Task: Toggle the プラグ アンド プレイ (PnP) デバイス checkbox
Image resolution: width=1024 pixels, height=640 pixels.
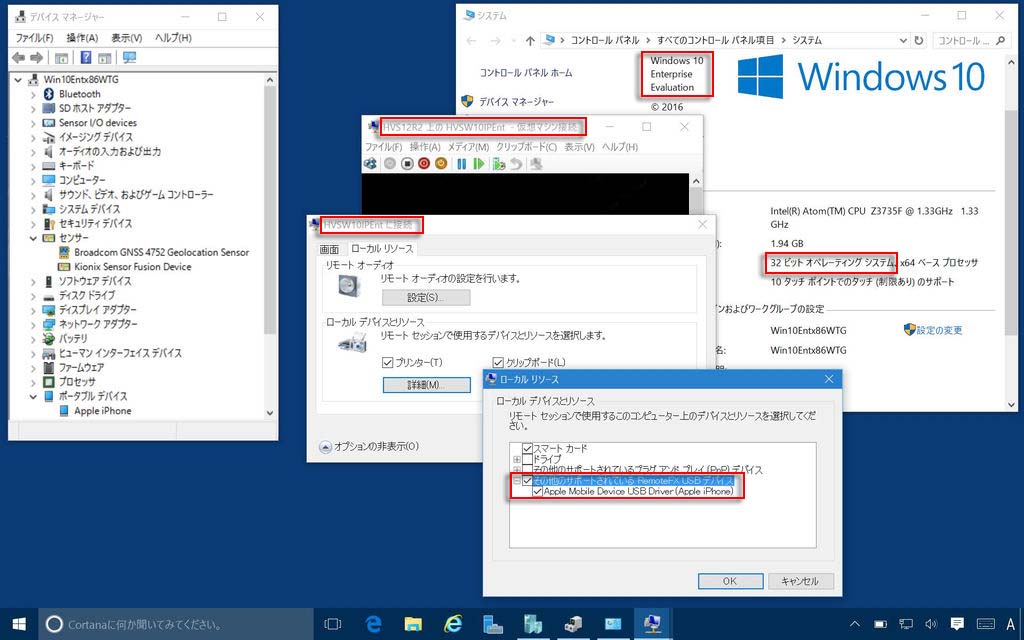Action: pos(528,470)
